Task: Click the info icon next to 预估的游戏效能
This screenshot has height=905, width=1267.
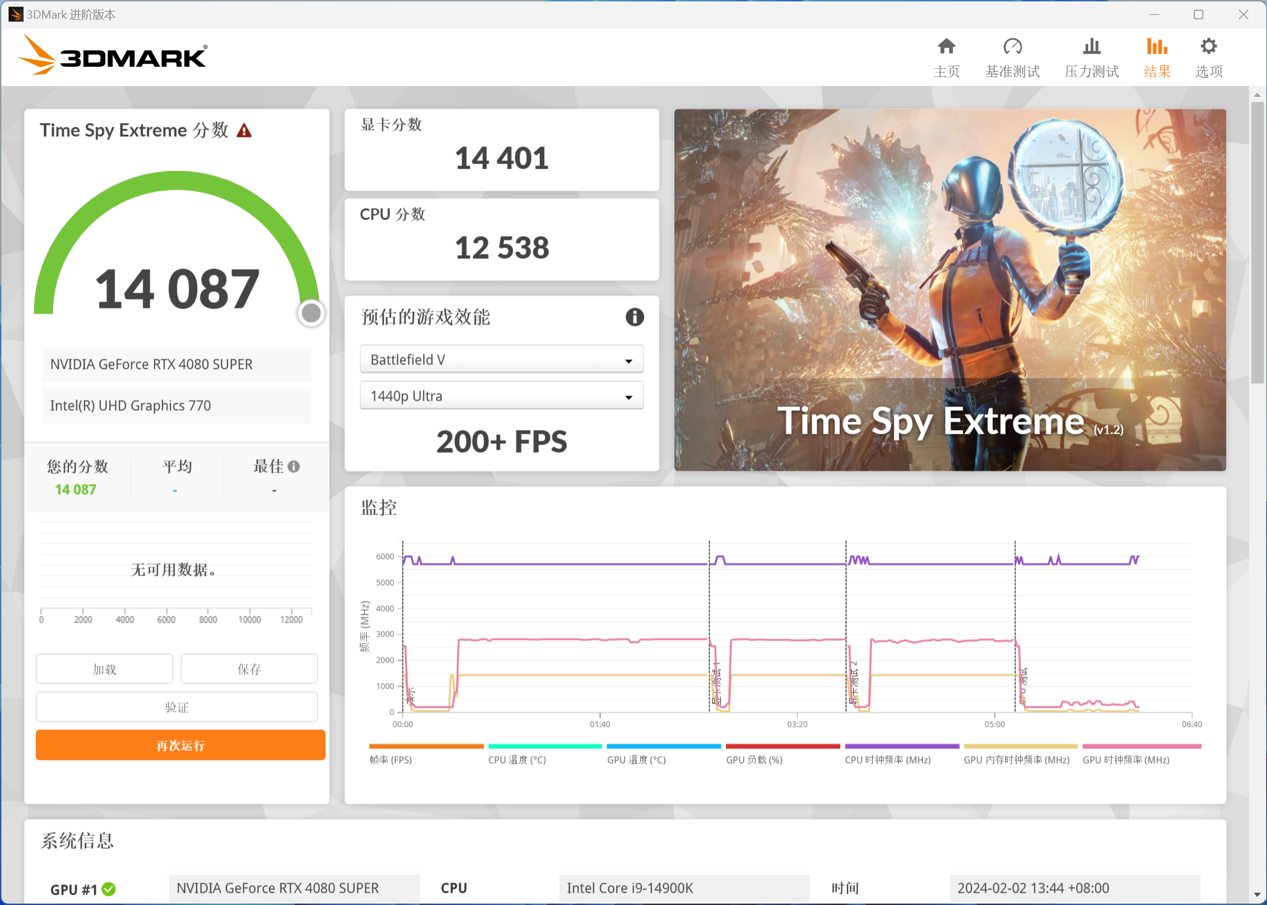Action: pyautogui.click(x=634, y=317)
